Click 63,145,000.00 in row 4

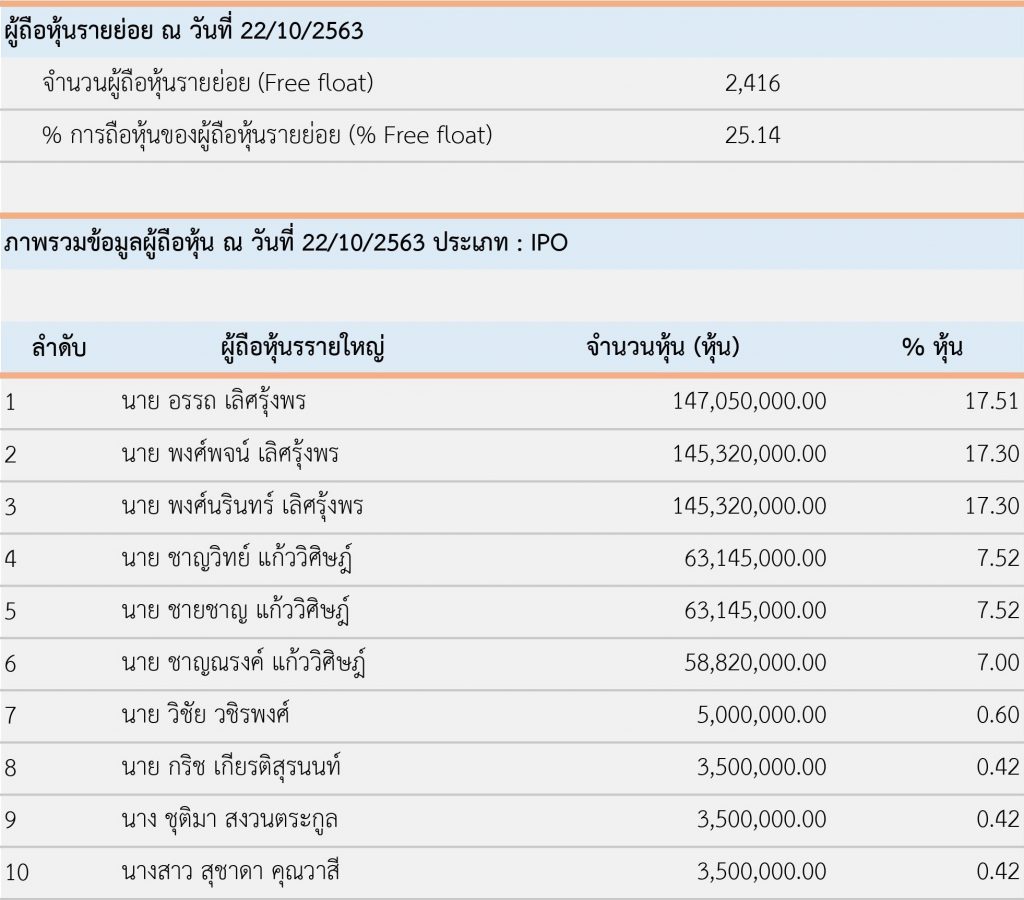coord(755,558)
